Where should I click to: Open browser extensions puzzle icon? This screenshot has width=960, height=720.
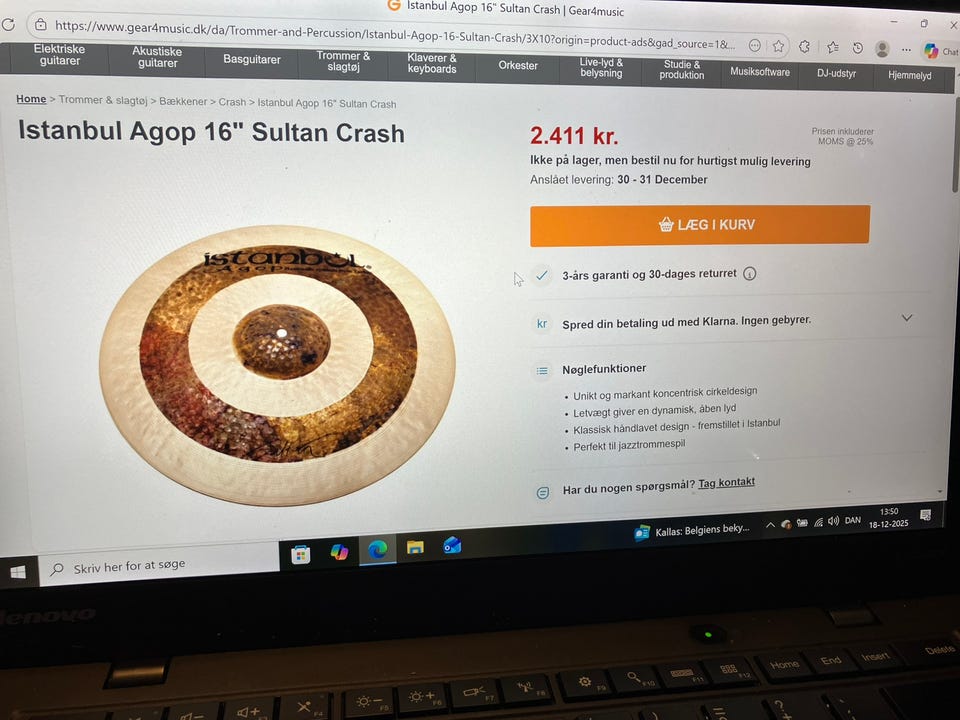coord(805,46)
